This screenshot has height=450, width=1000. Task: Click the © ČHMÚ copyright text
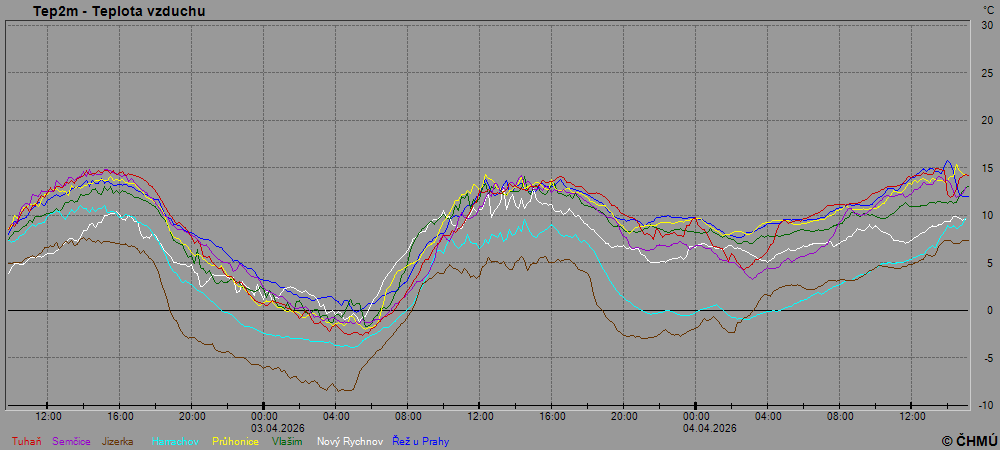coord(968,440)
